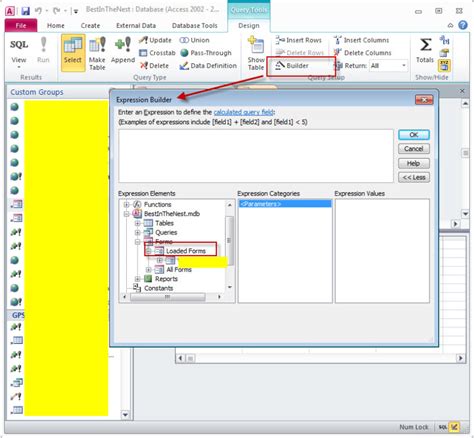This screenshot has width=474, height=438.
Task: Choose Data Definition query option
Action: point(208,66)
